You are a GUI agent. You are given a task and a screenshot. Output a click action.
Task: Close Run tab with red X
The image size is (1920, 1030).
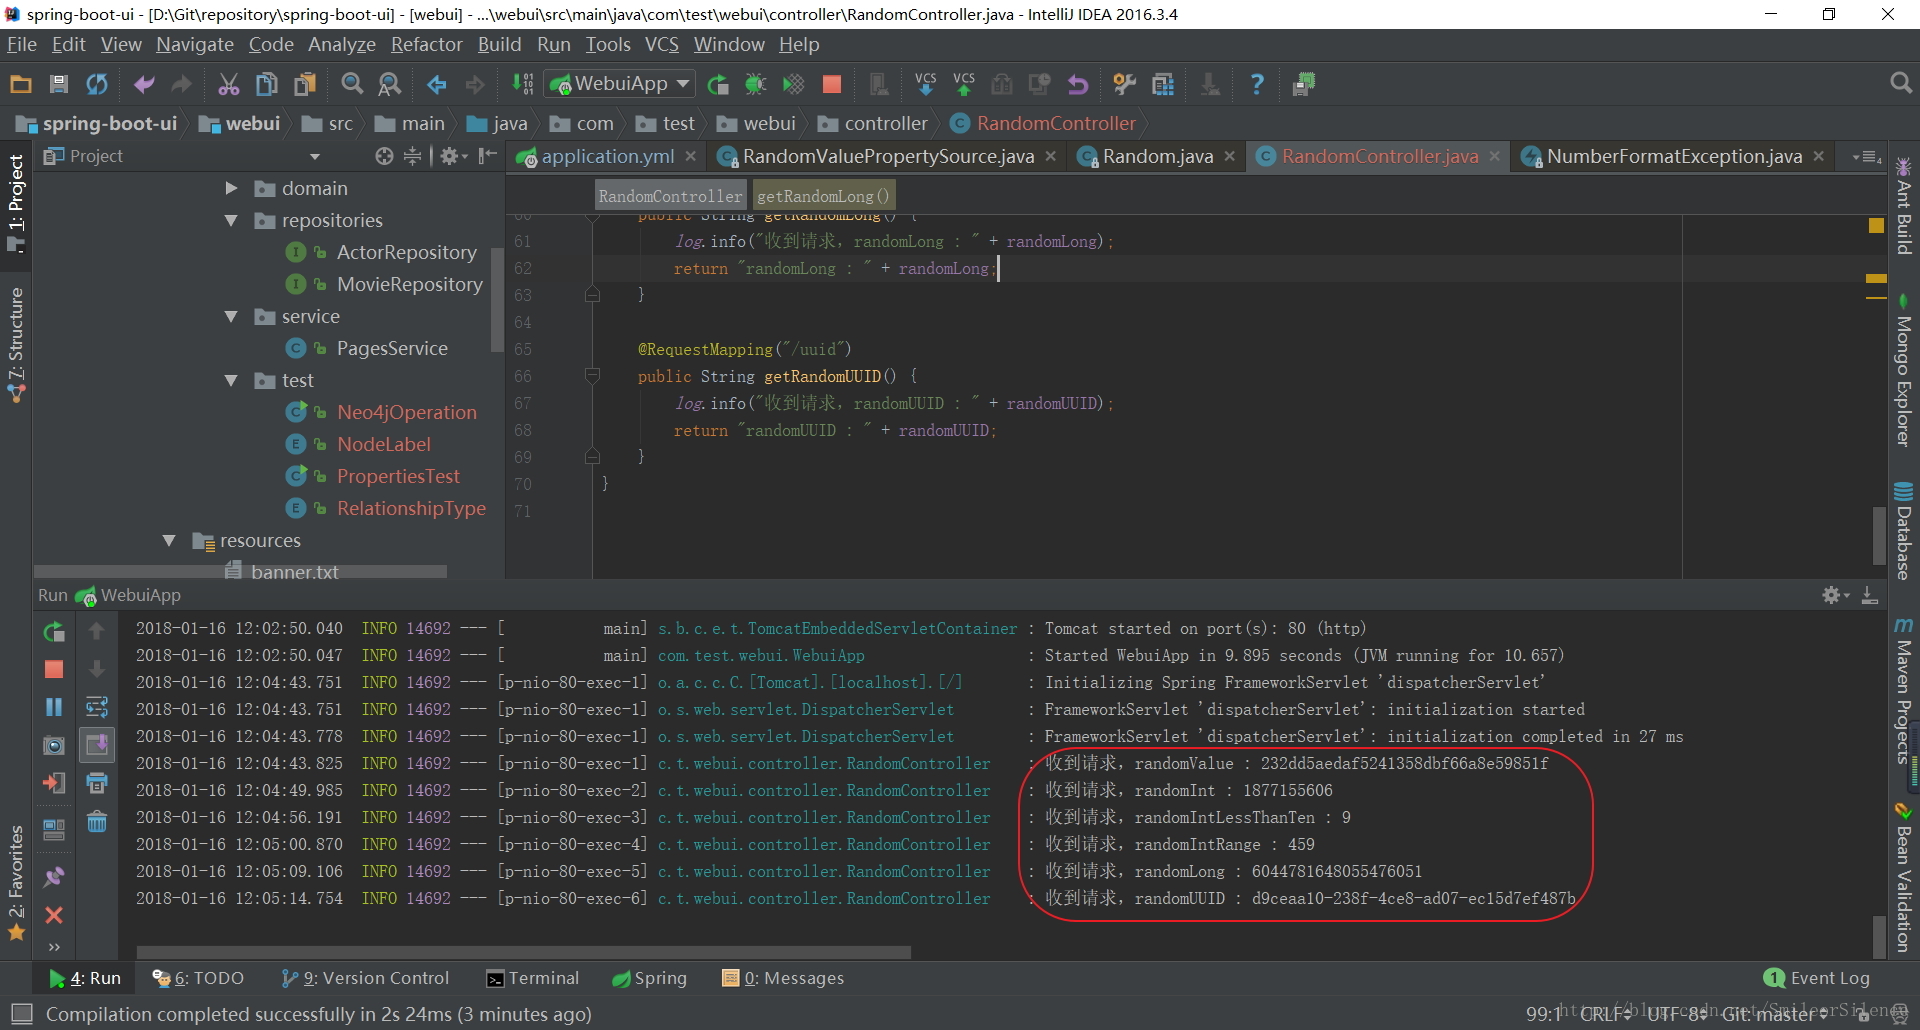click(x=54, y=915)
